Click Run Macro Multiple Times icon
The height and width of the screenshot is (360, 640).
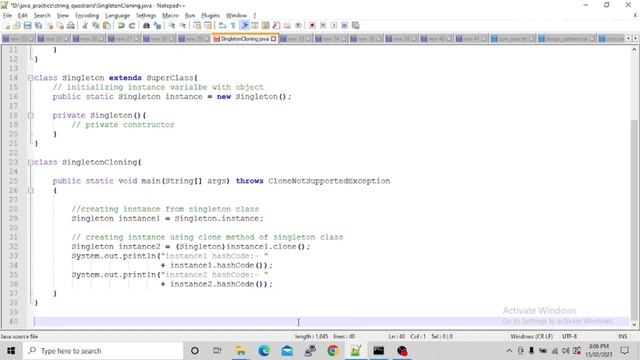(x=344, y=25)
